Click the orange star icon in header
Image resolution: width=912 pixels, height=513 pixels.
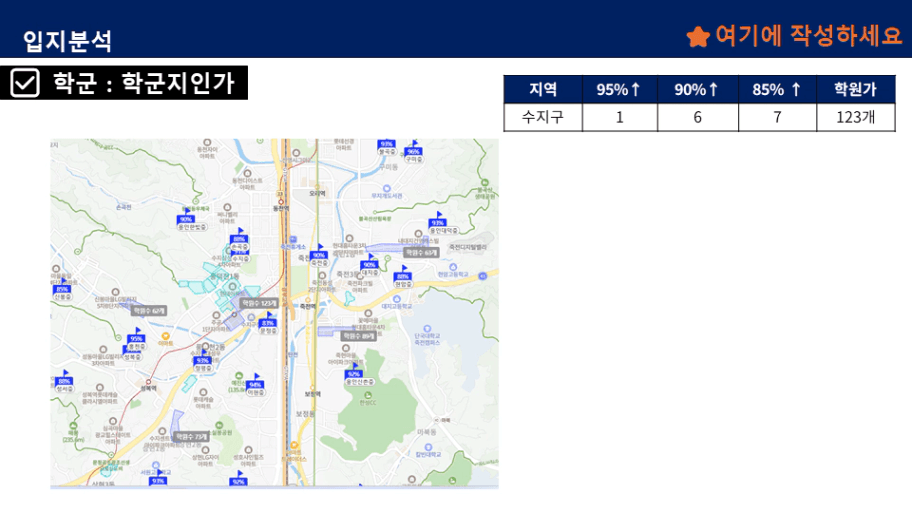point(698,36)
